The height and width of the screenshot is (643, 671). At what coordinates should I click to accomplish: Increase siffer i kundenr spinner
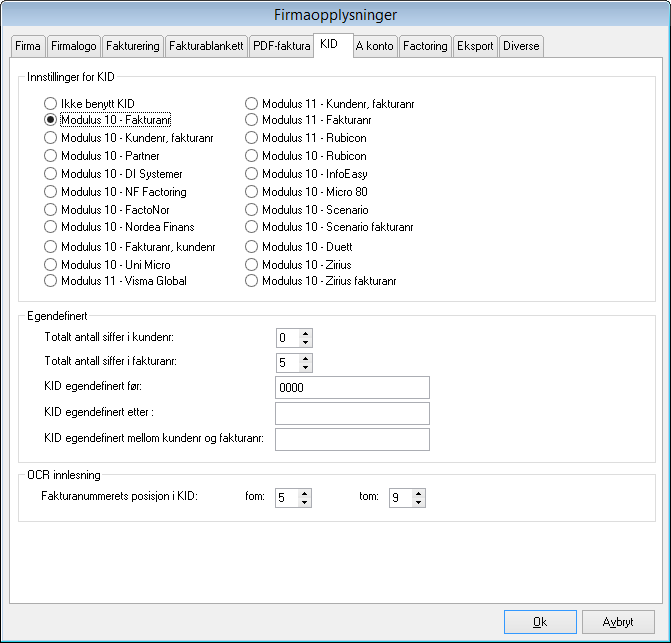305,334
